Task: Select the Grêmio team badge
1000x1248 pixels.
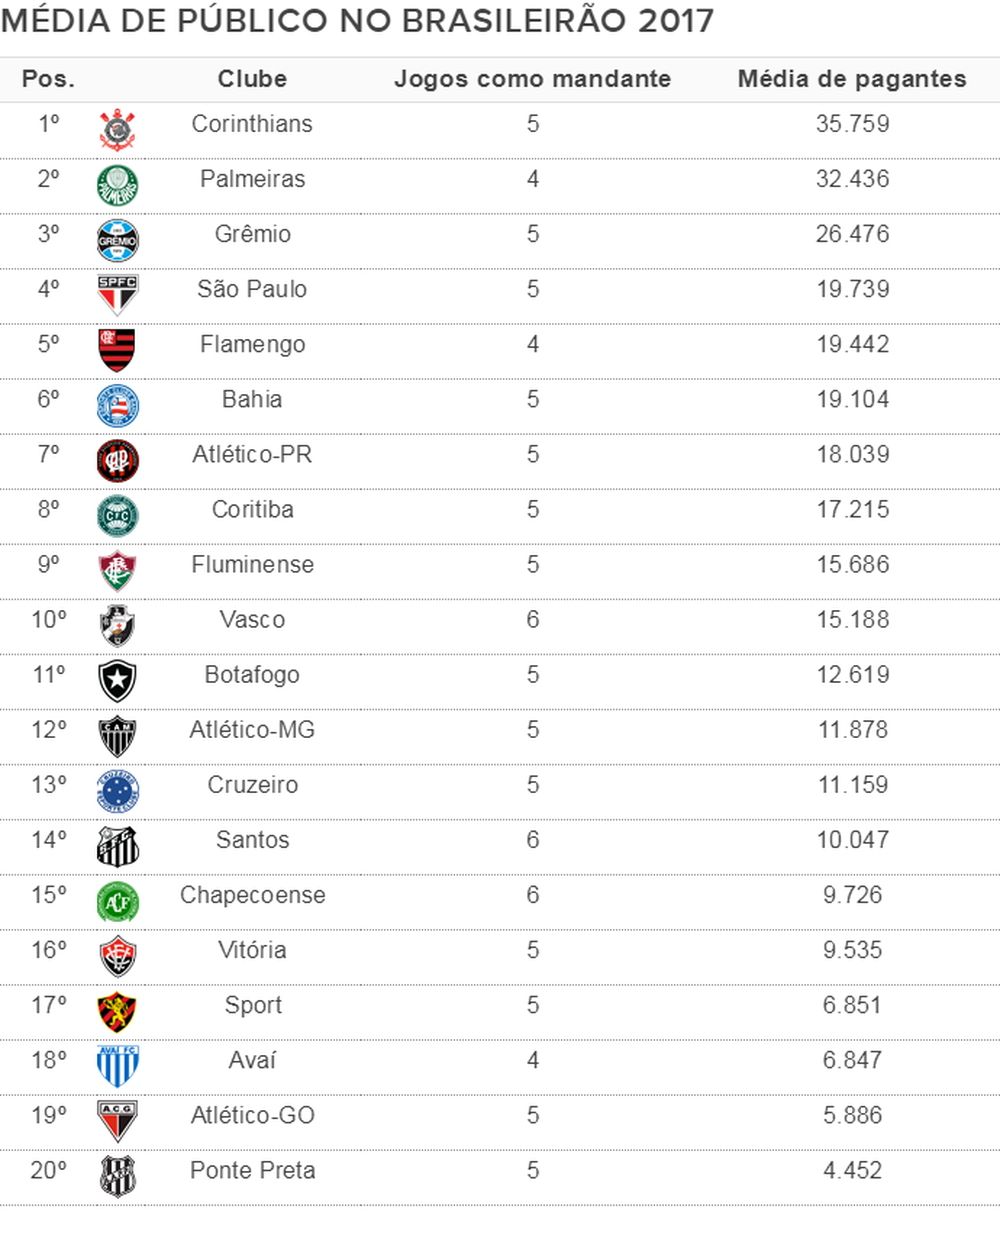Action: click(118, 241)
